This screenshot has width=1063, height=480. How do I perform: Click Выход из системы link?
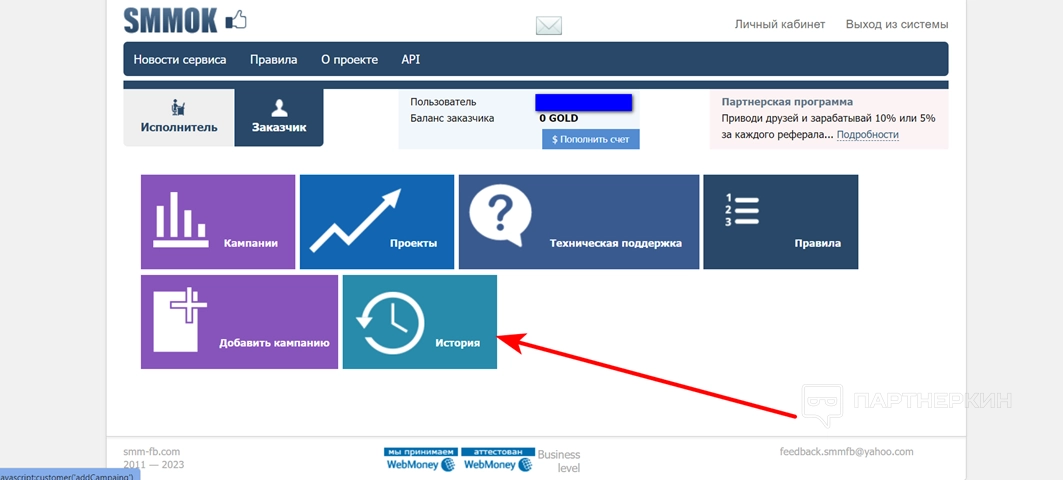tap(897, 24)
